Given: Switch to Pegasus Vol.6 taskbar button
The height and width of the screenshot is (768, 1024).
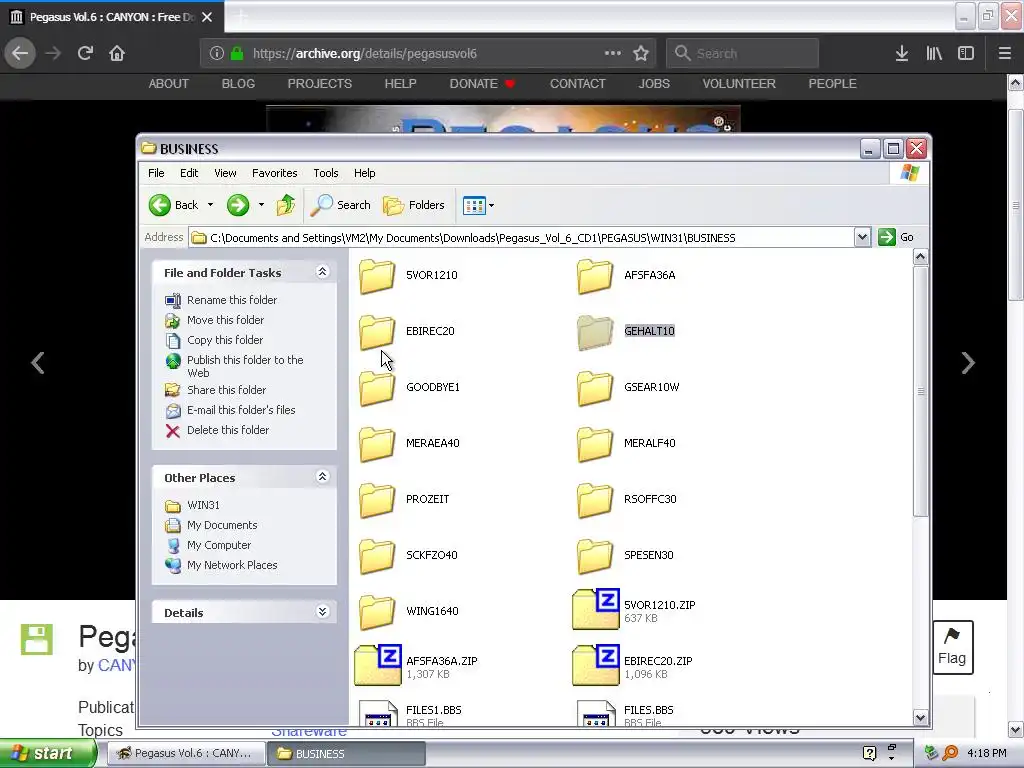Looking at the screenshot, I should point(185,754).
